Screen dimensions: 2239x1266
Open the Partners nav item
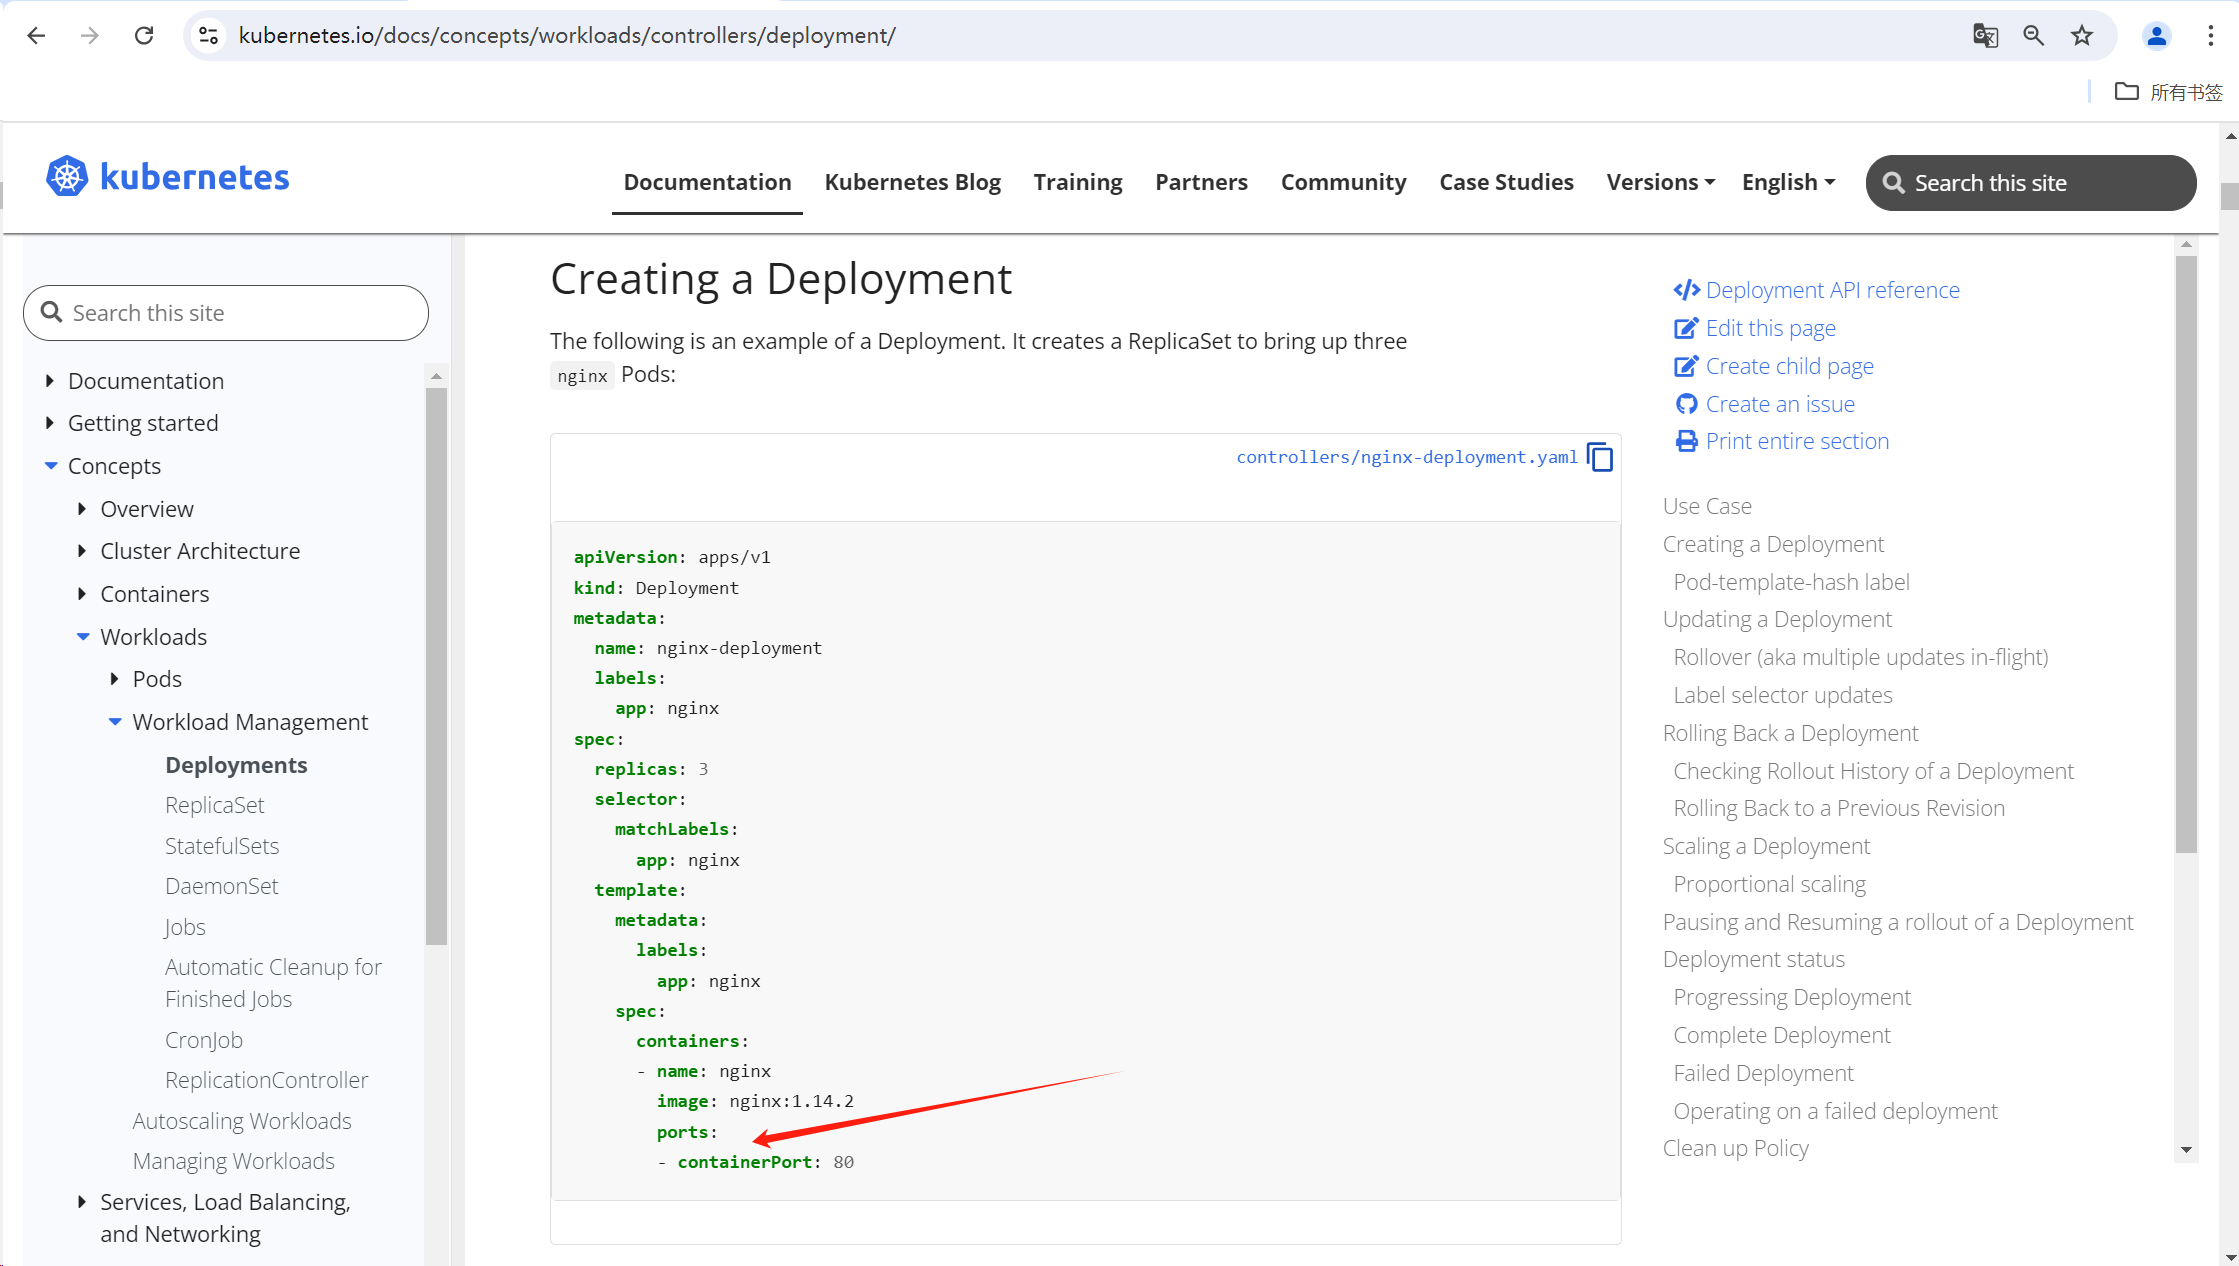click(x=1201, y=182)
